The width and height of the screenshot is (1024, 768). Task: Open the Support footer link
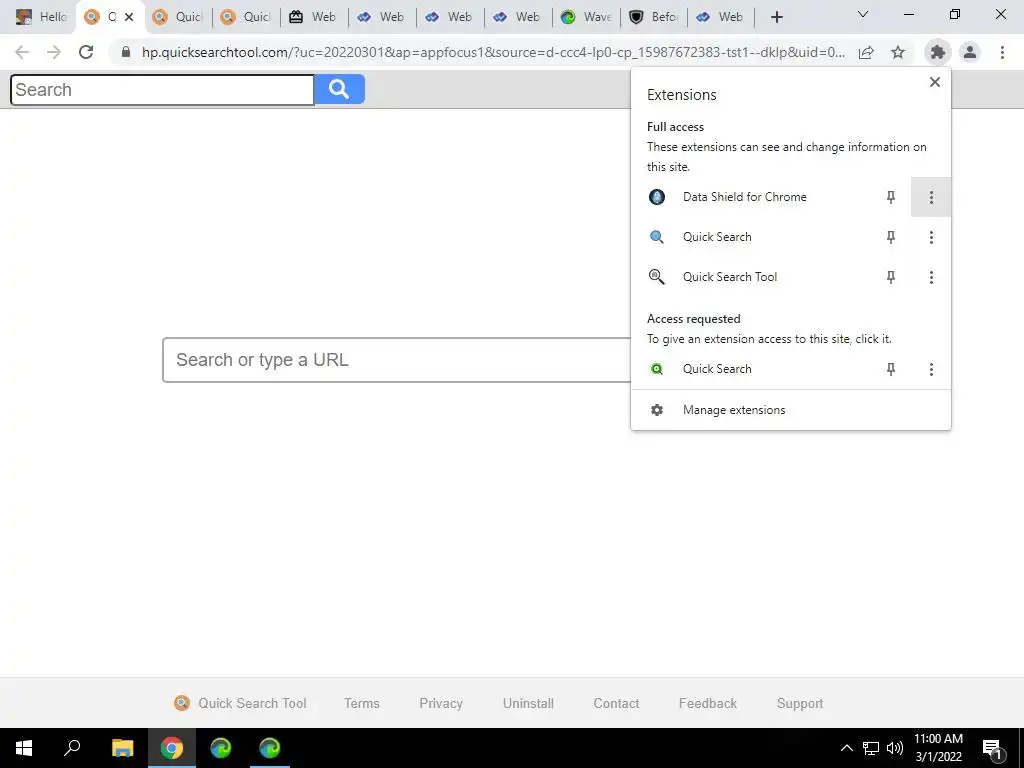tap(799, 703)
